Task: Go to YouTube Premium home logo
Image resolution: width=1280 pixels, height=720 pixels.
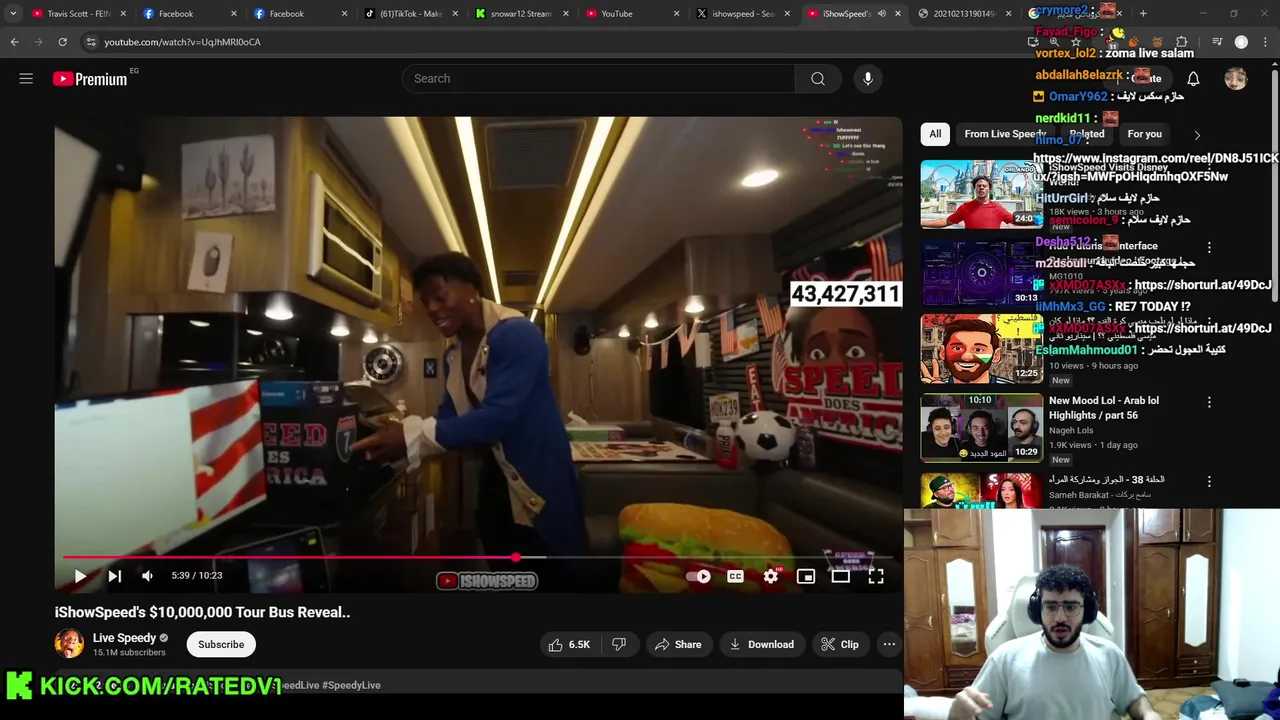Action: [x=90, y=79]
